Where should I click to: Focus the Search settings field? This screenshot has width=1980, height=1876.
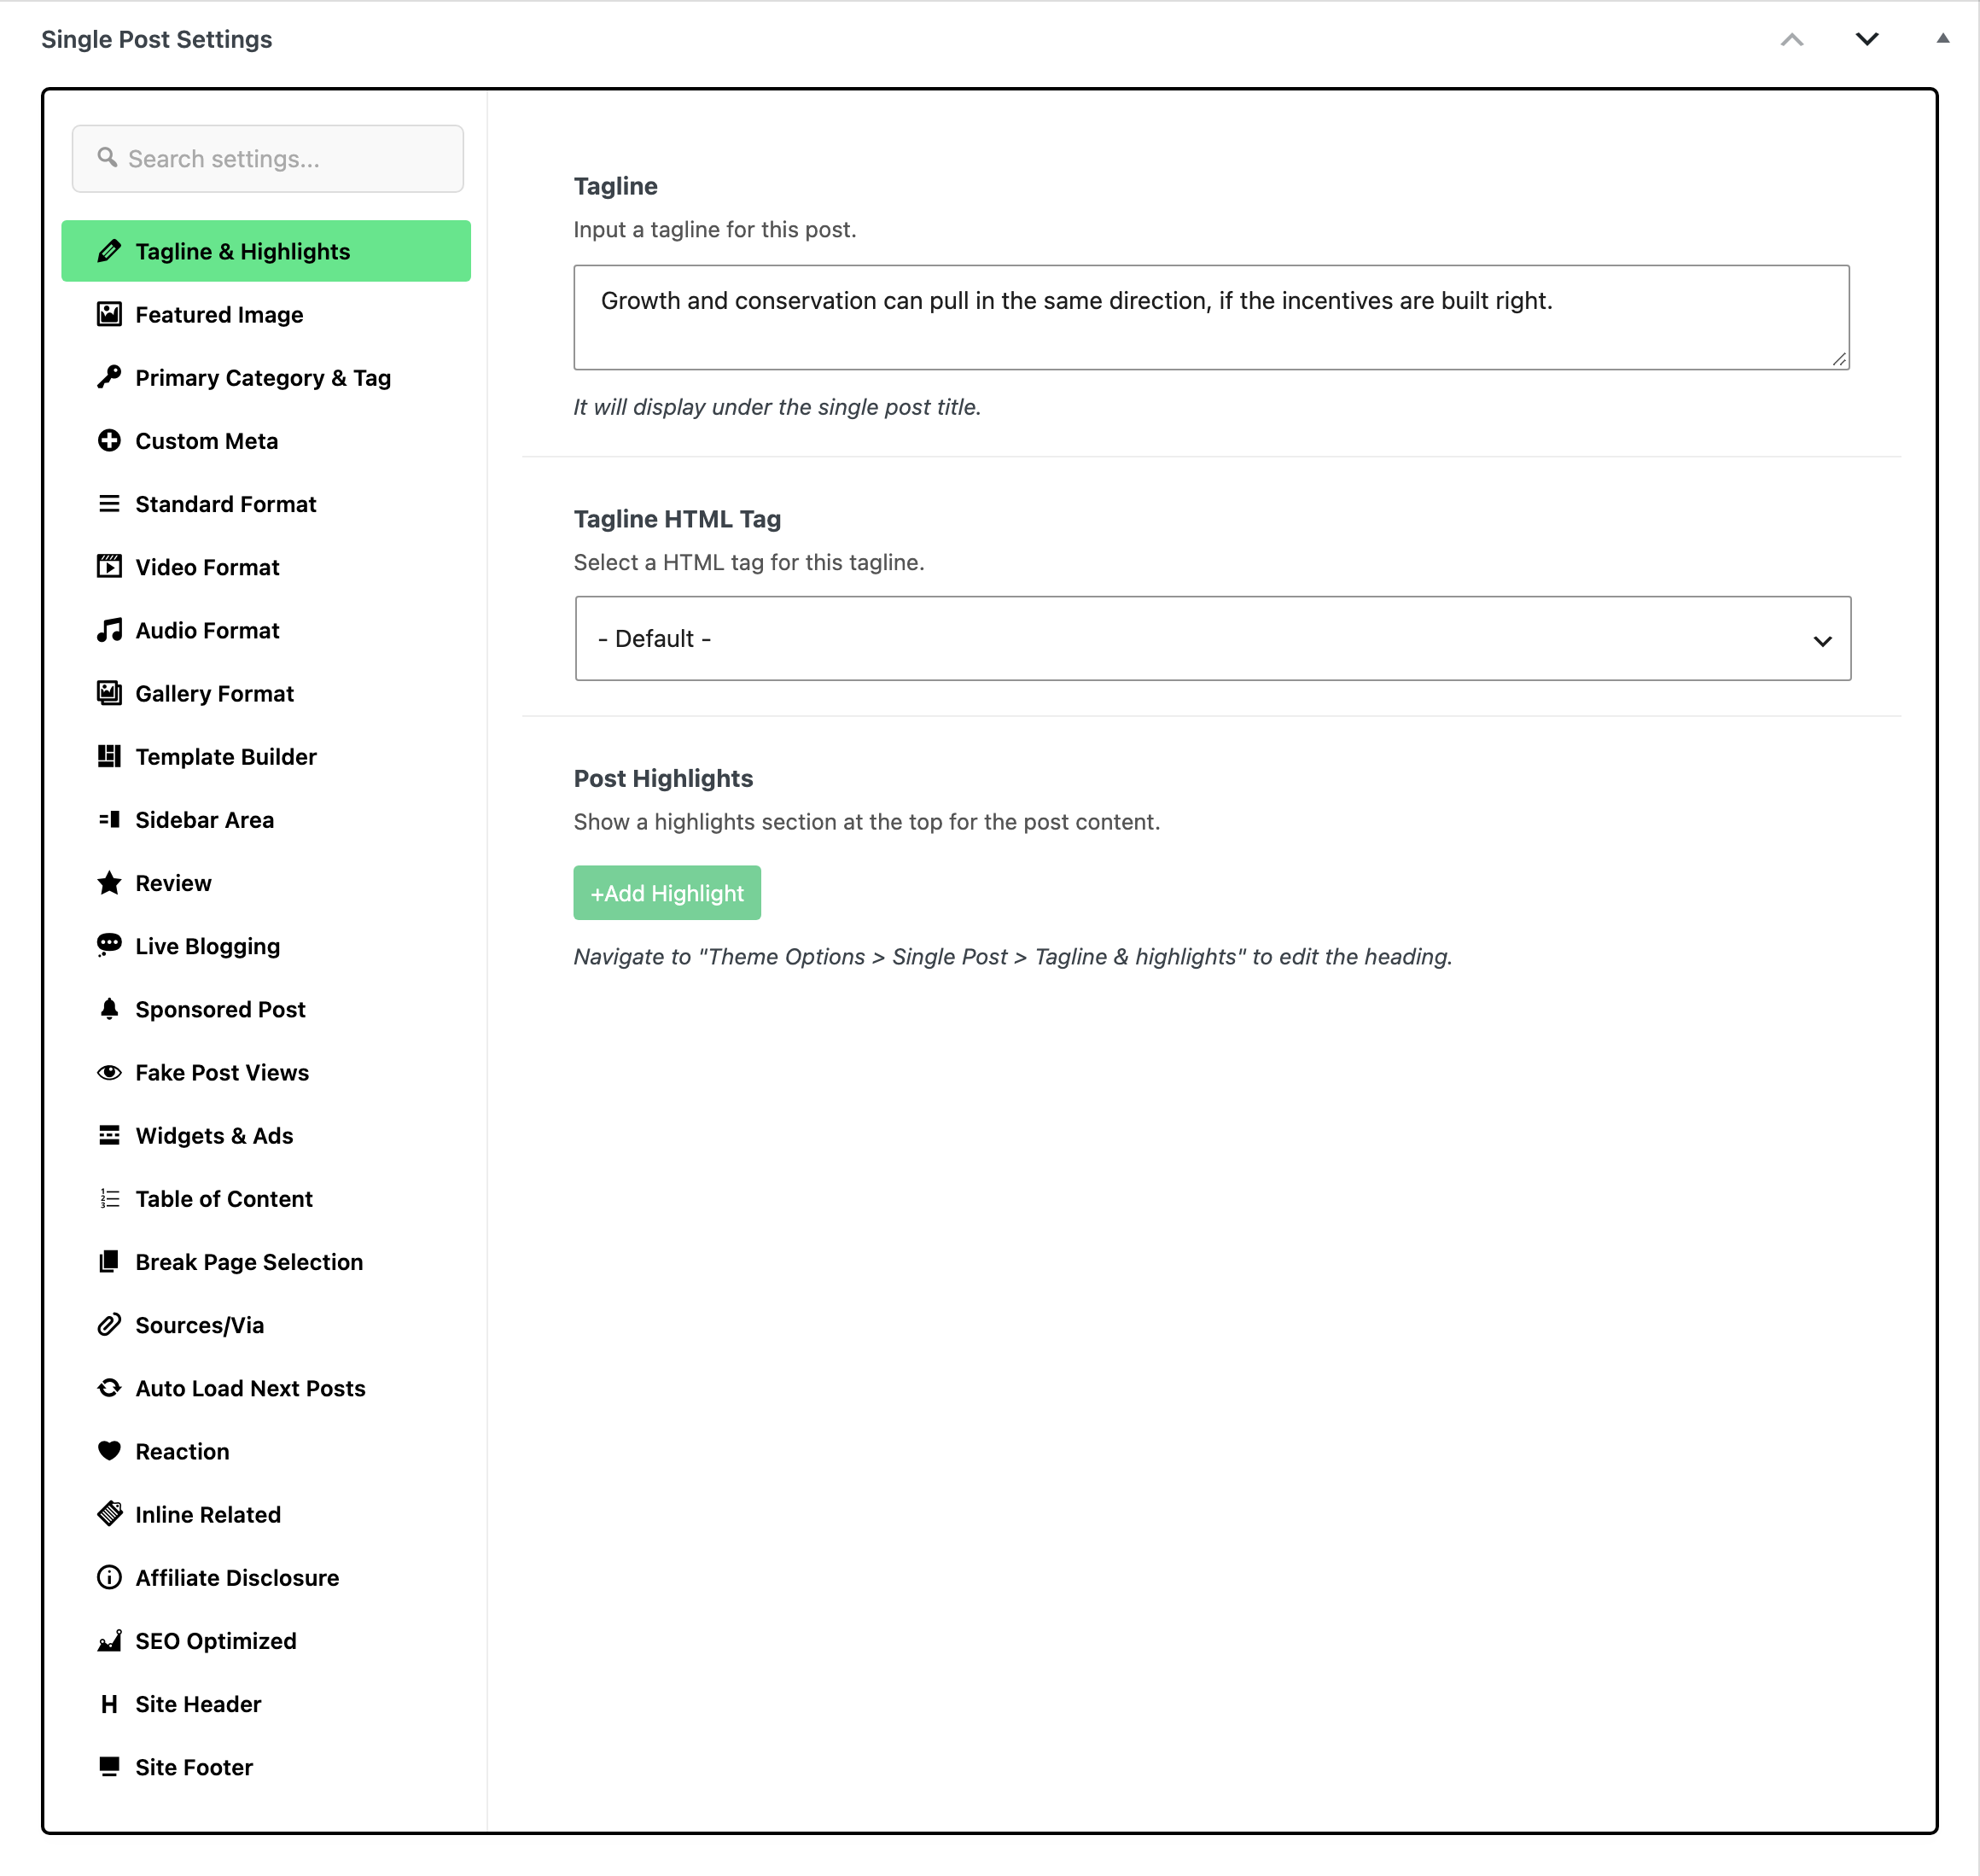(268, 159)
